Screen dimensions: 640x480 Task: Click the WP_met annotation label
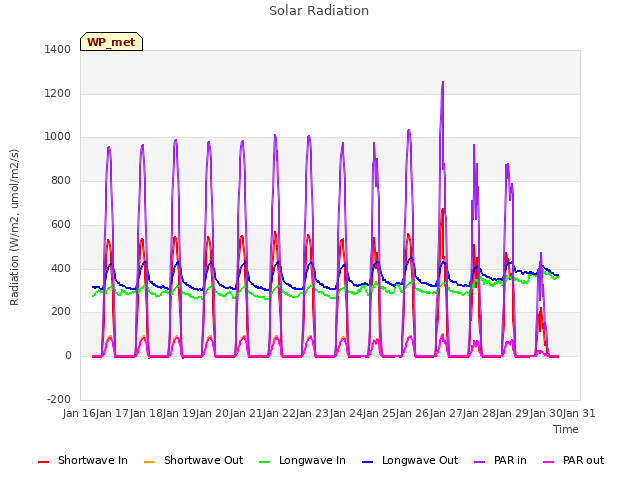[111, 42]
